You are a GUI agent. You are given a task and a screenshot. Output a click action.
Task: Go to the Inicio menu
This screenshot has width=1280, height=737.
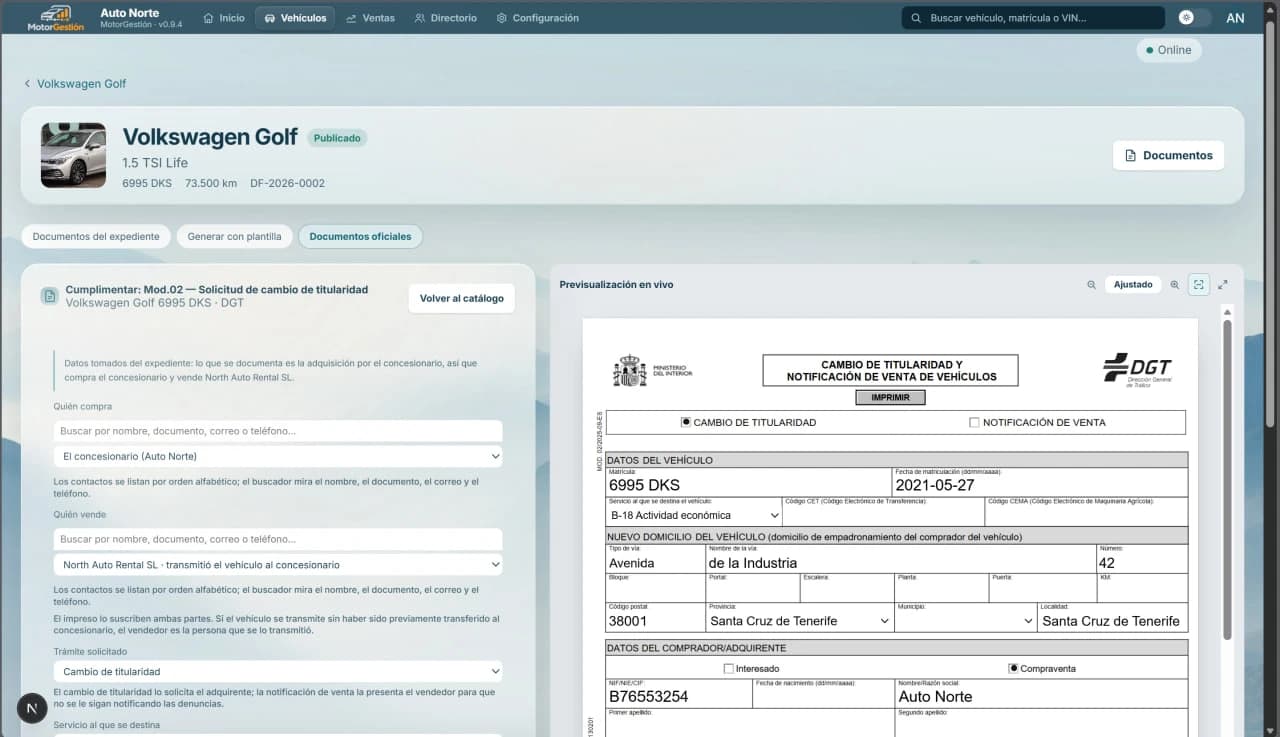tap(224, 18)
